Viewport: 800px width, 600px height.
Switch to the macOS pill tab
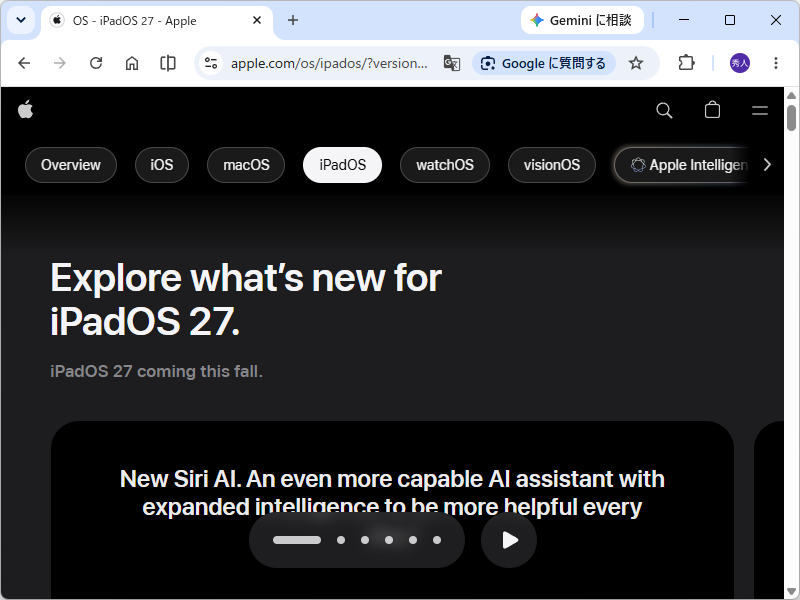click(x=246, y=165)
